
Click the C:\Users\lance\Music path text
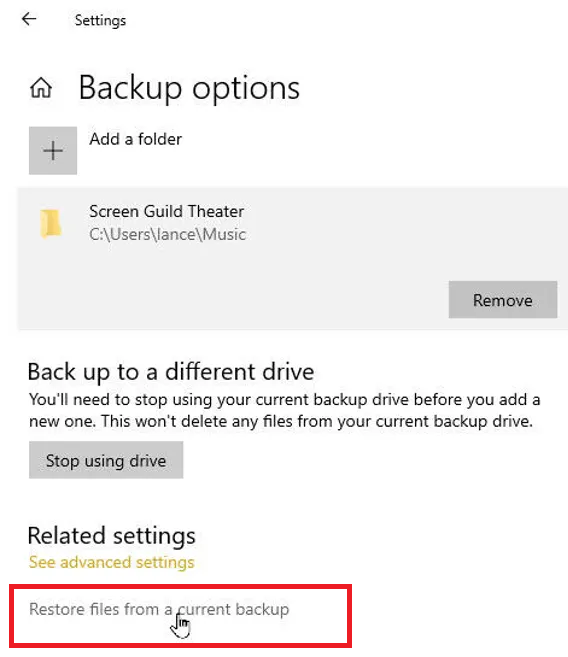(x=168, y=234)
